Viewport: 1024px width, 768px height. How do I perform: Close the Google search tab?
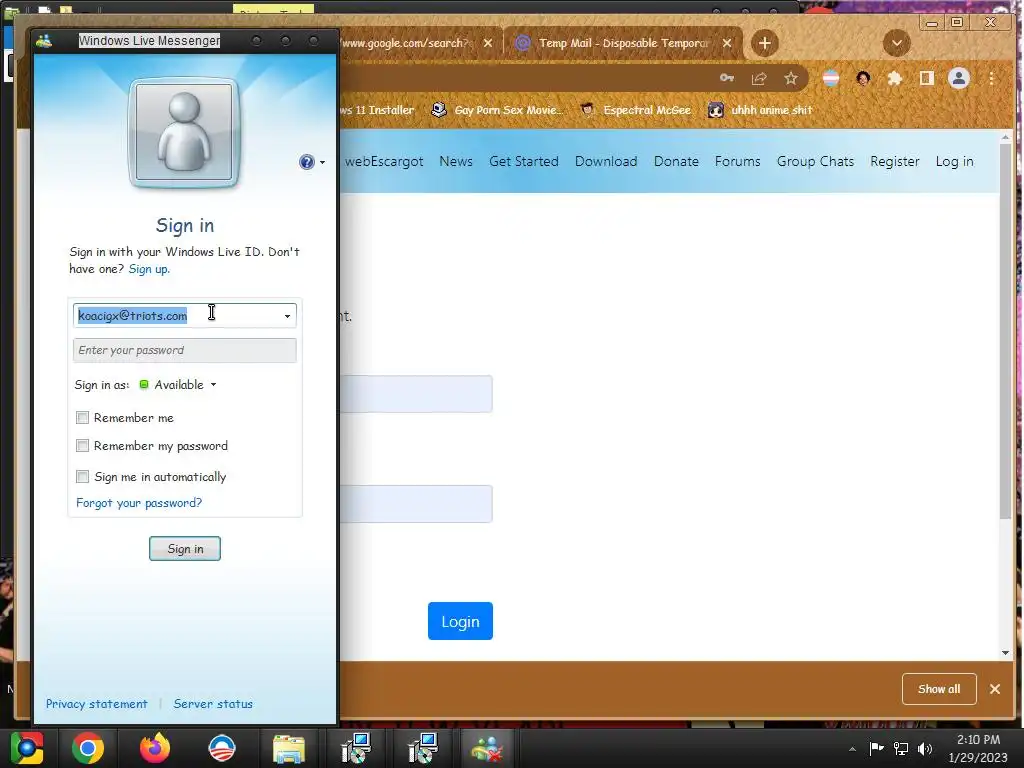(488, 43)
